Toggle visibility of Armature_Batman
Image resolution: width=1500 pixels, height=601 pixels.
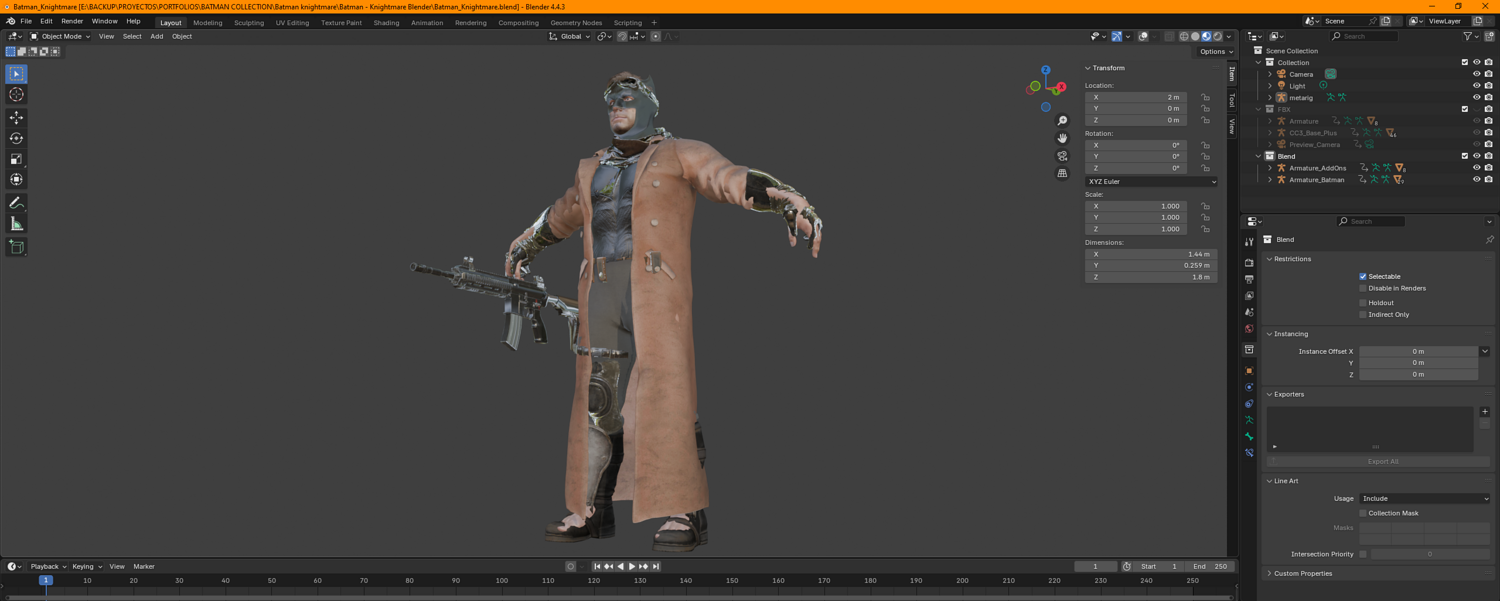point(1476,180)
